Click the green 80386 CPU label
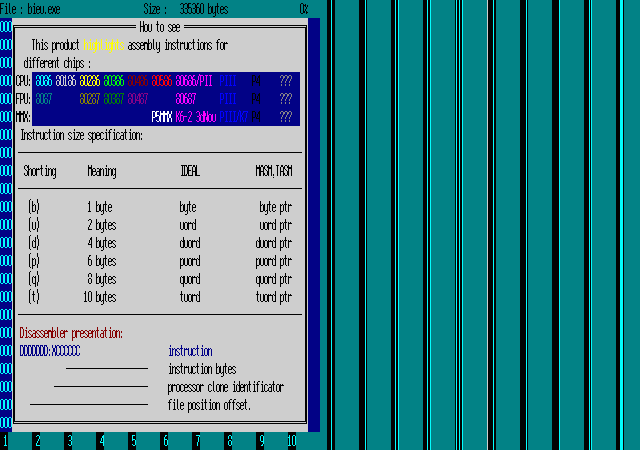 [113, 81]
